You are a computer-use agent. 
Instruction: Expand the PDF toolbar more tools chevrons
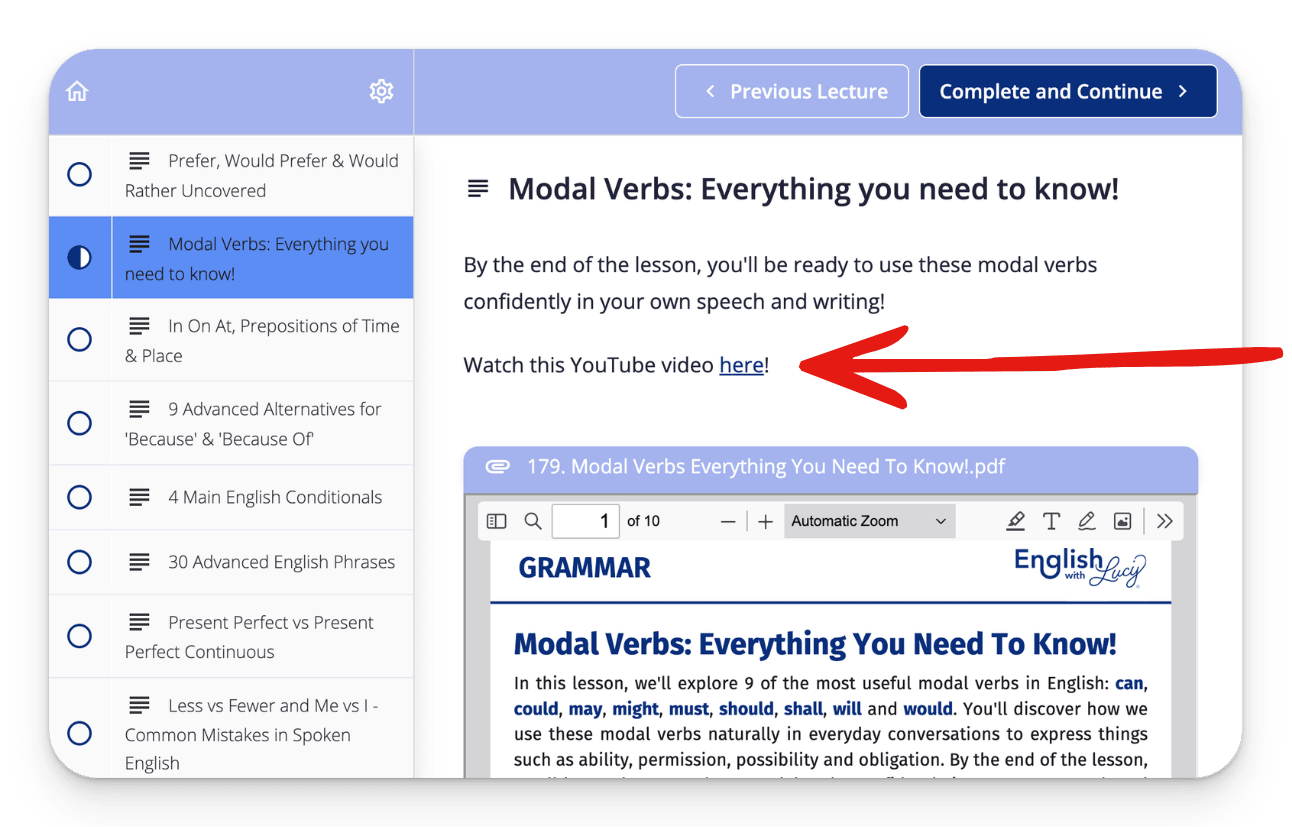1164,521
